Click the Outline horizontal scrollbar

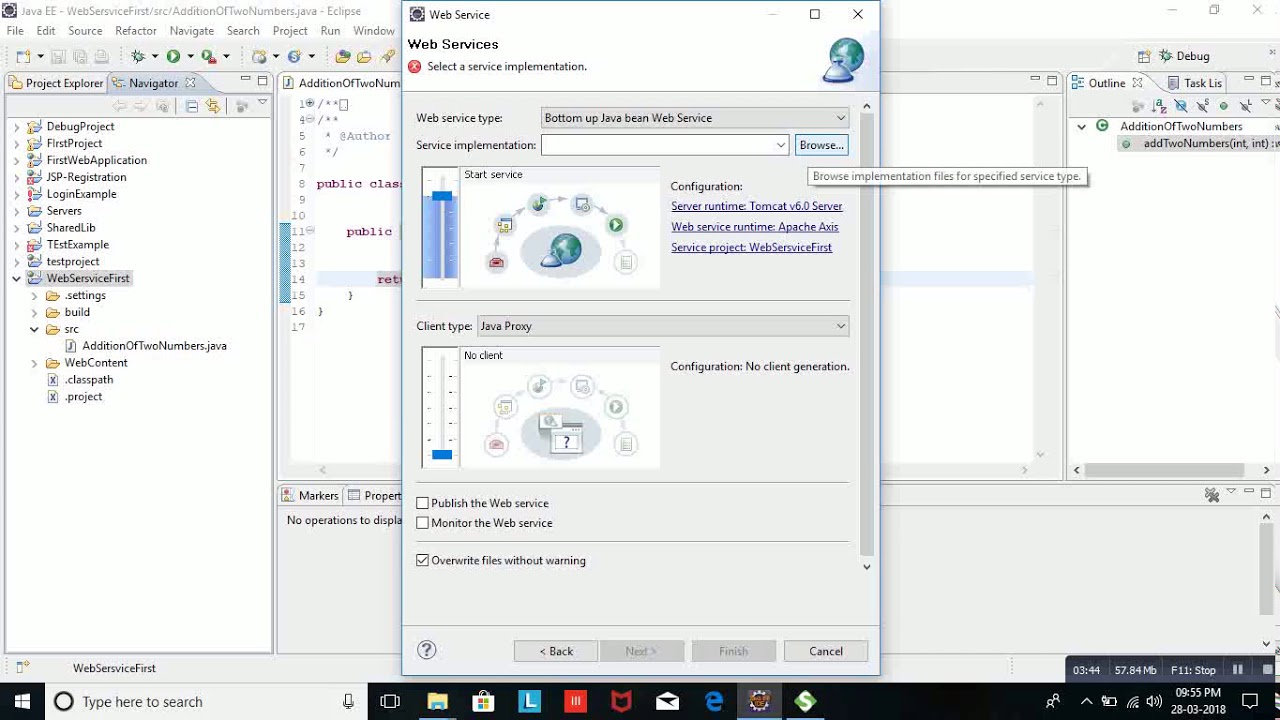(1171, 470)
